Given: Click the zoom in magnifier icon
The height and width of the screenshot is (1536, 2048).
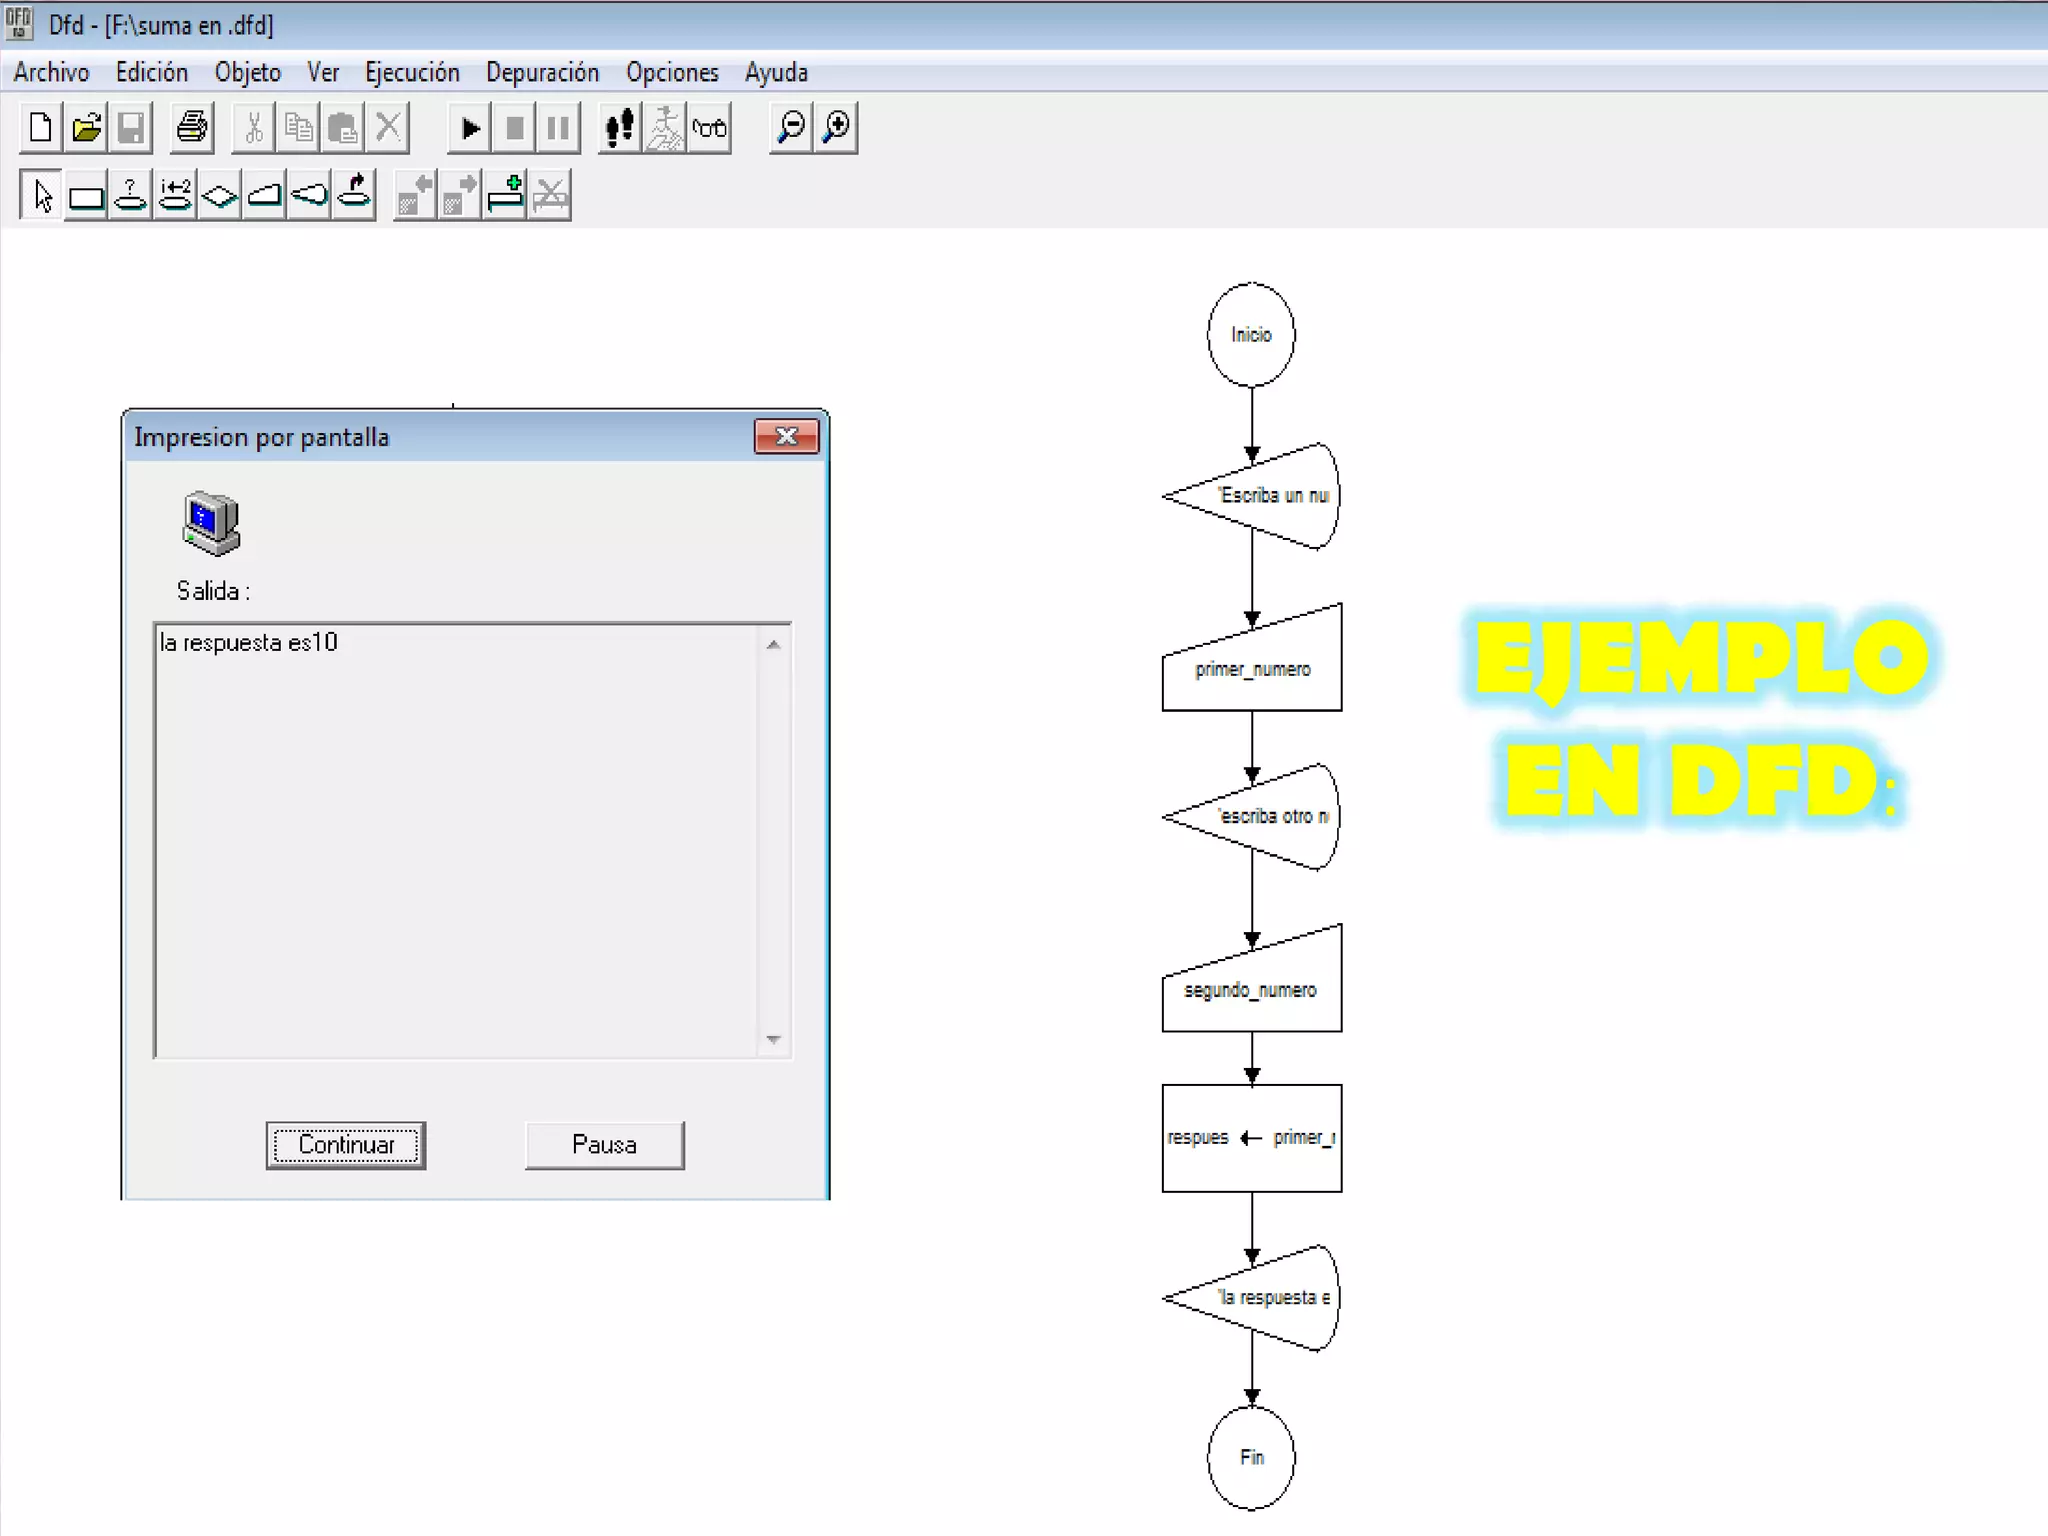Looking at the screenshot, I should click(x=836, y=128).
